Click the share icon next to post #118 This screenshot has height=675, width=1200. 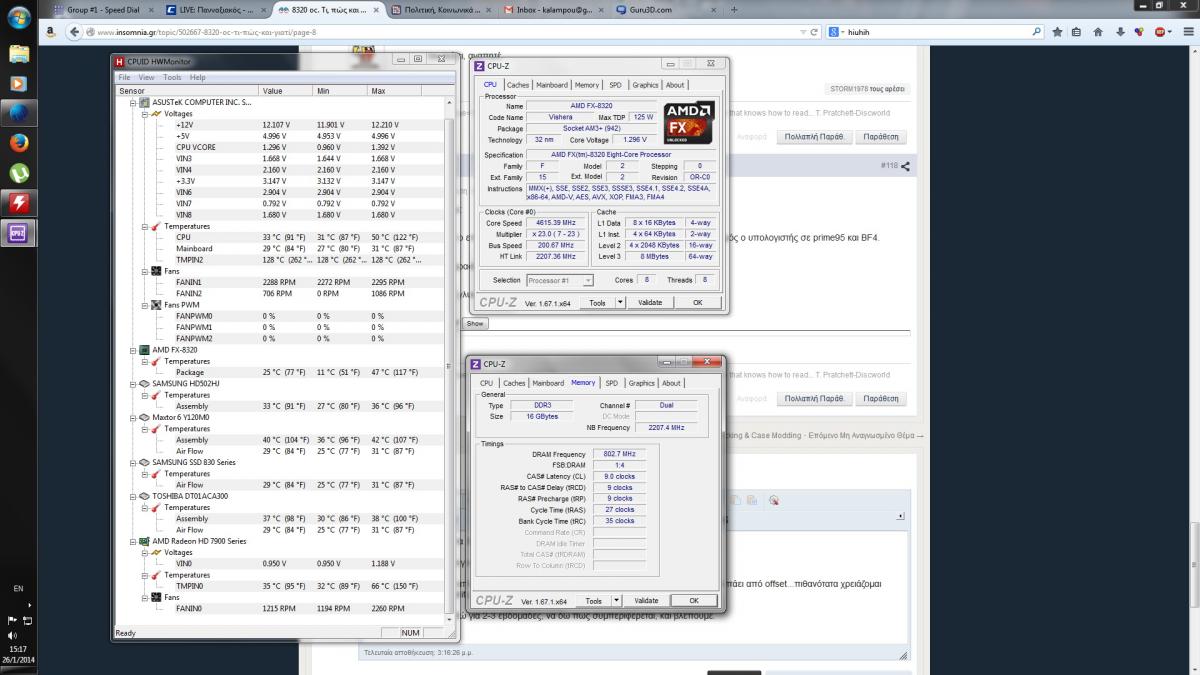905,166
